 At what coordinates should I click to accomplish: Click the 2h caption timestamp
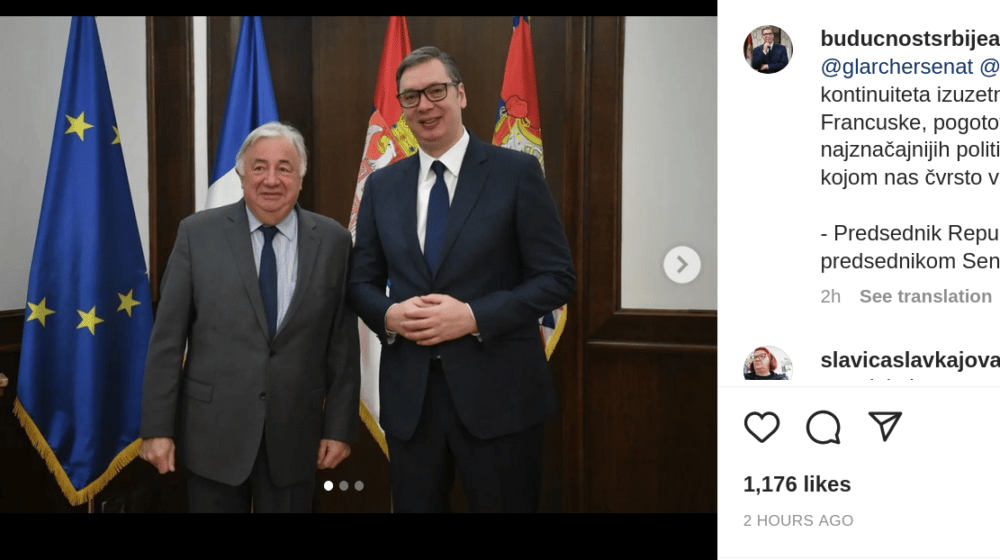tap(830, 296)
